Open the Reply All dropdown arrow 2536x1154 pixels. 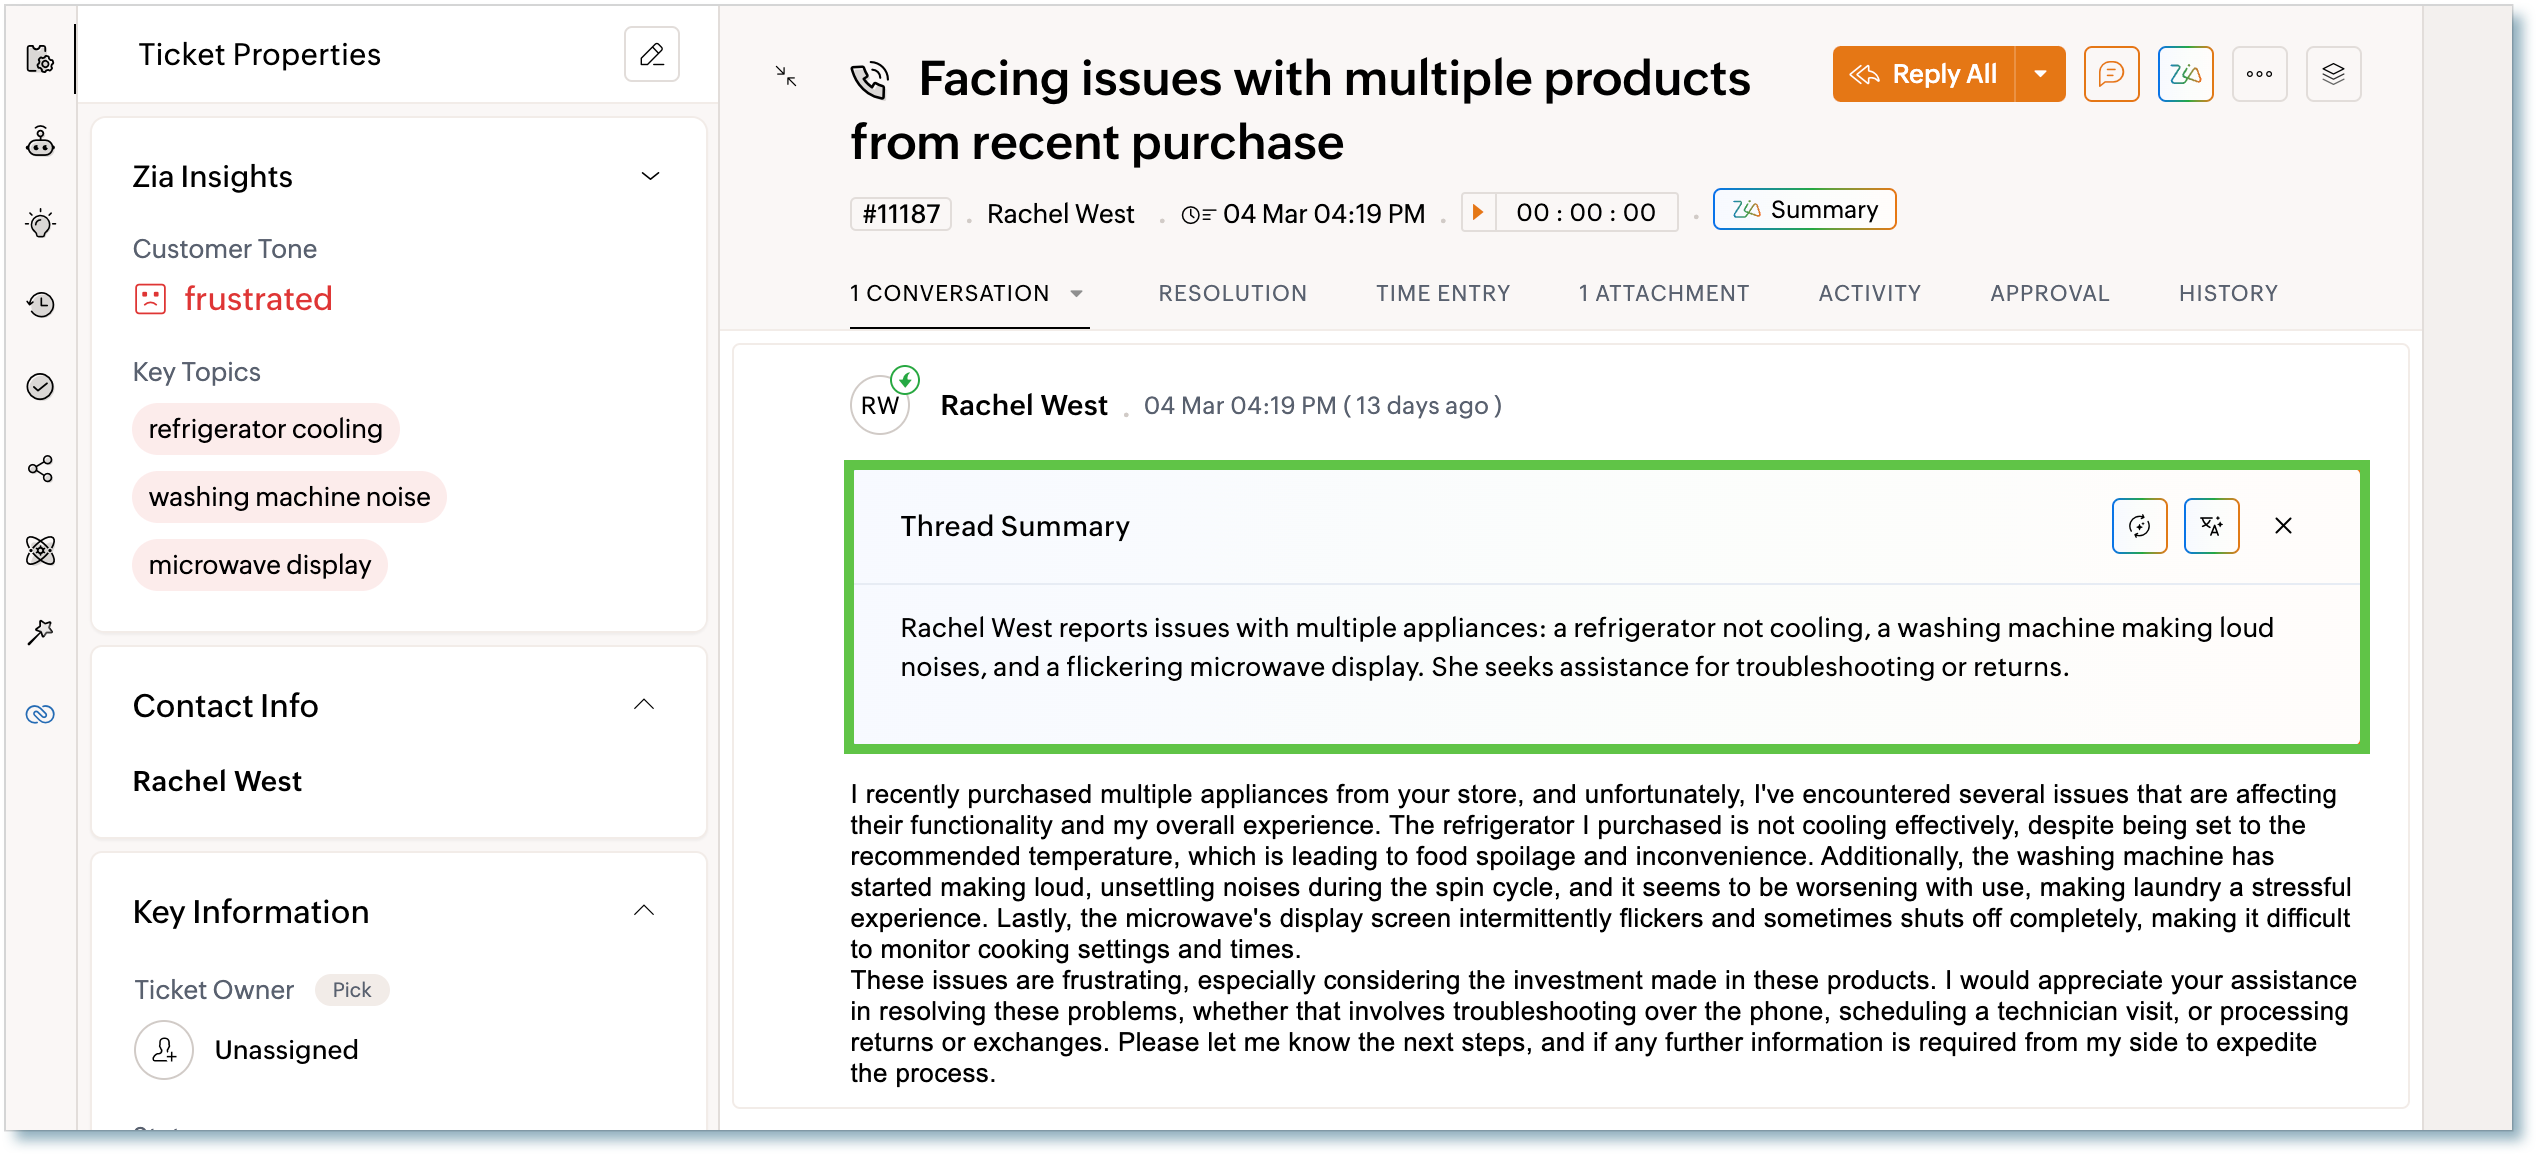(x=2041, y=74)
